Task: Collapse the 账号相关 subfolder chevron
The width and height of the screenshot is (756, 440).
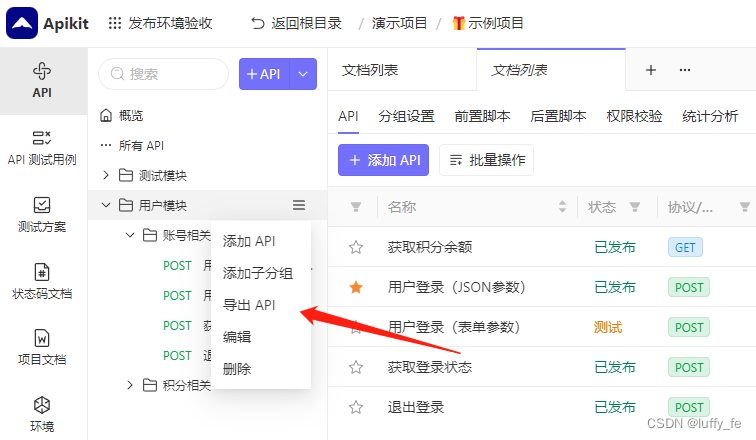Action: point(130,235)
